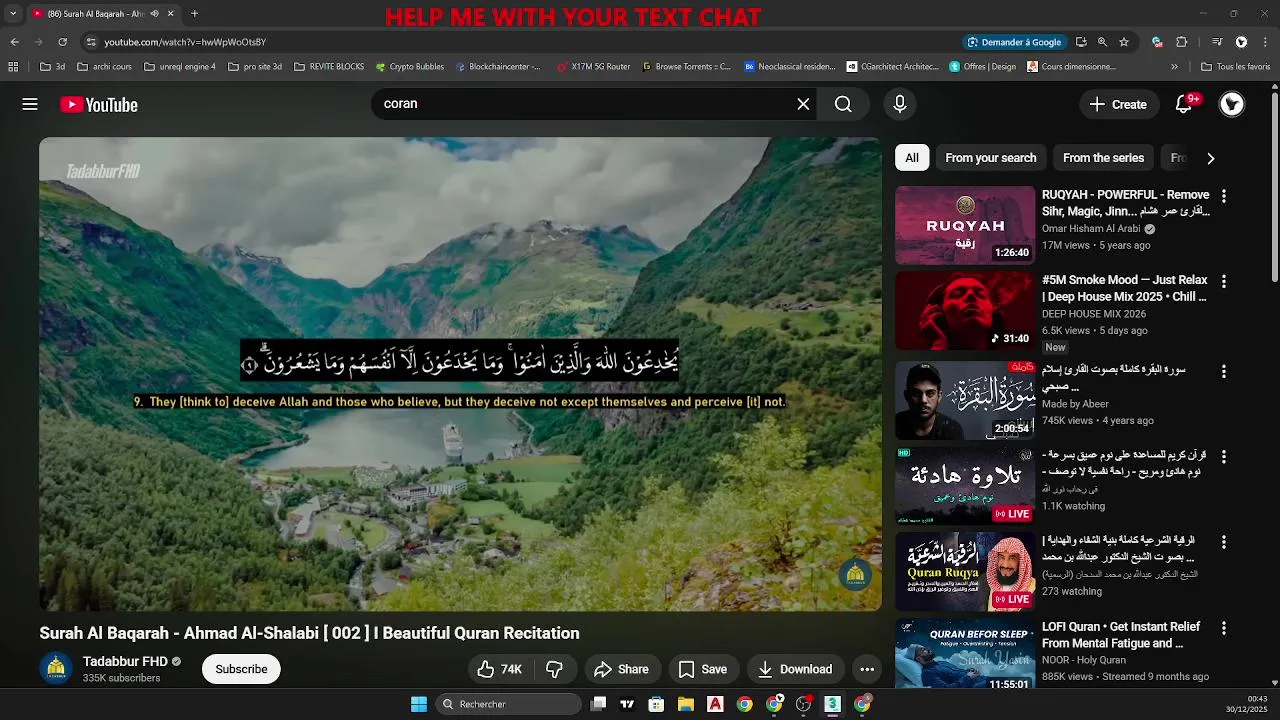
Task: Save the video to a playlist
Action: click(703, 669)
